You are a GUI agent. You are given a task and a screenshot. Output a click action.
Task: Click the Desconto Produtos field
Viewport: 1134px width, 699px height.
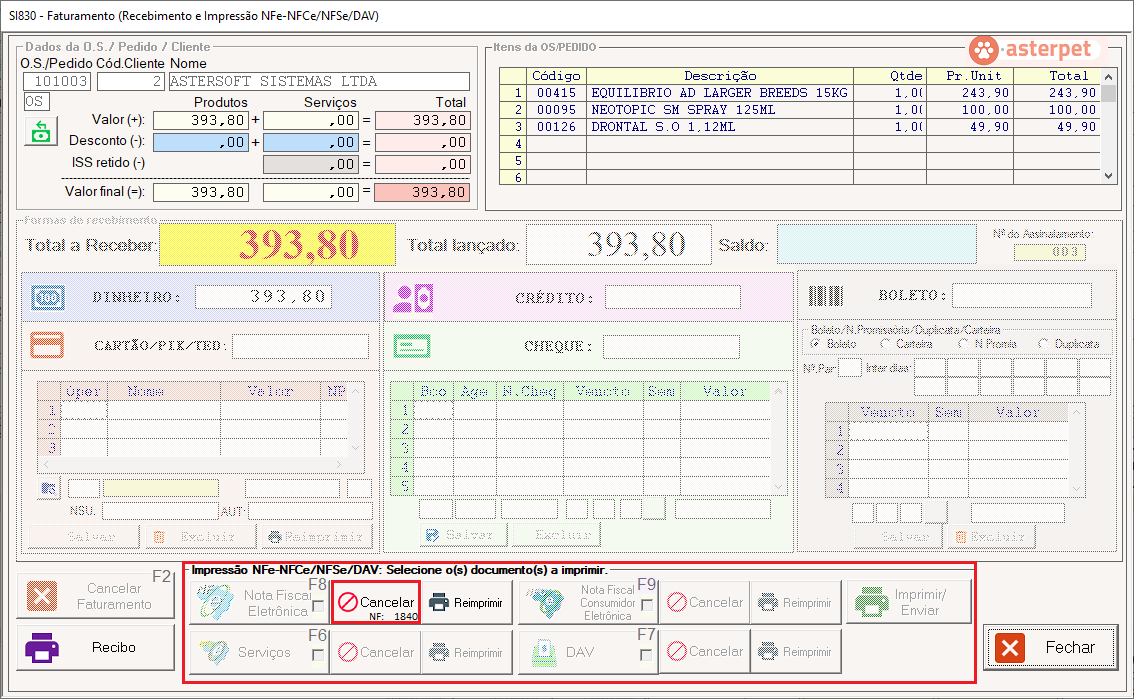(201, 142)
